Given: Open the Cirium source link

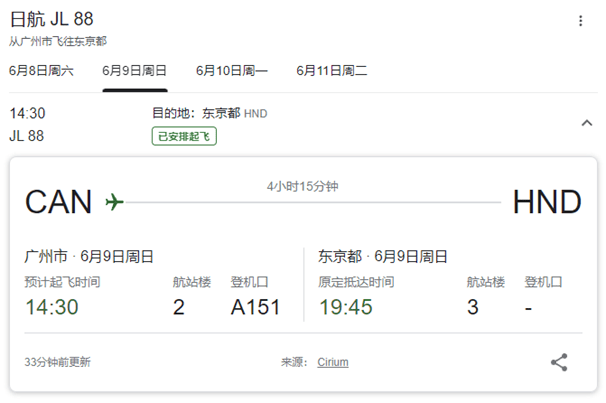Looking at the screenshot, I should [333, 362].
